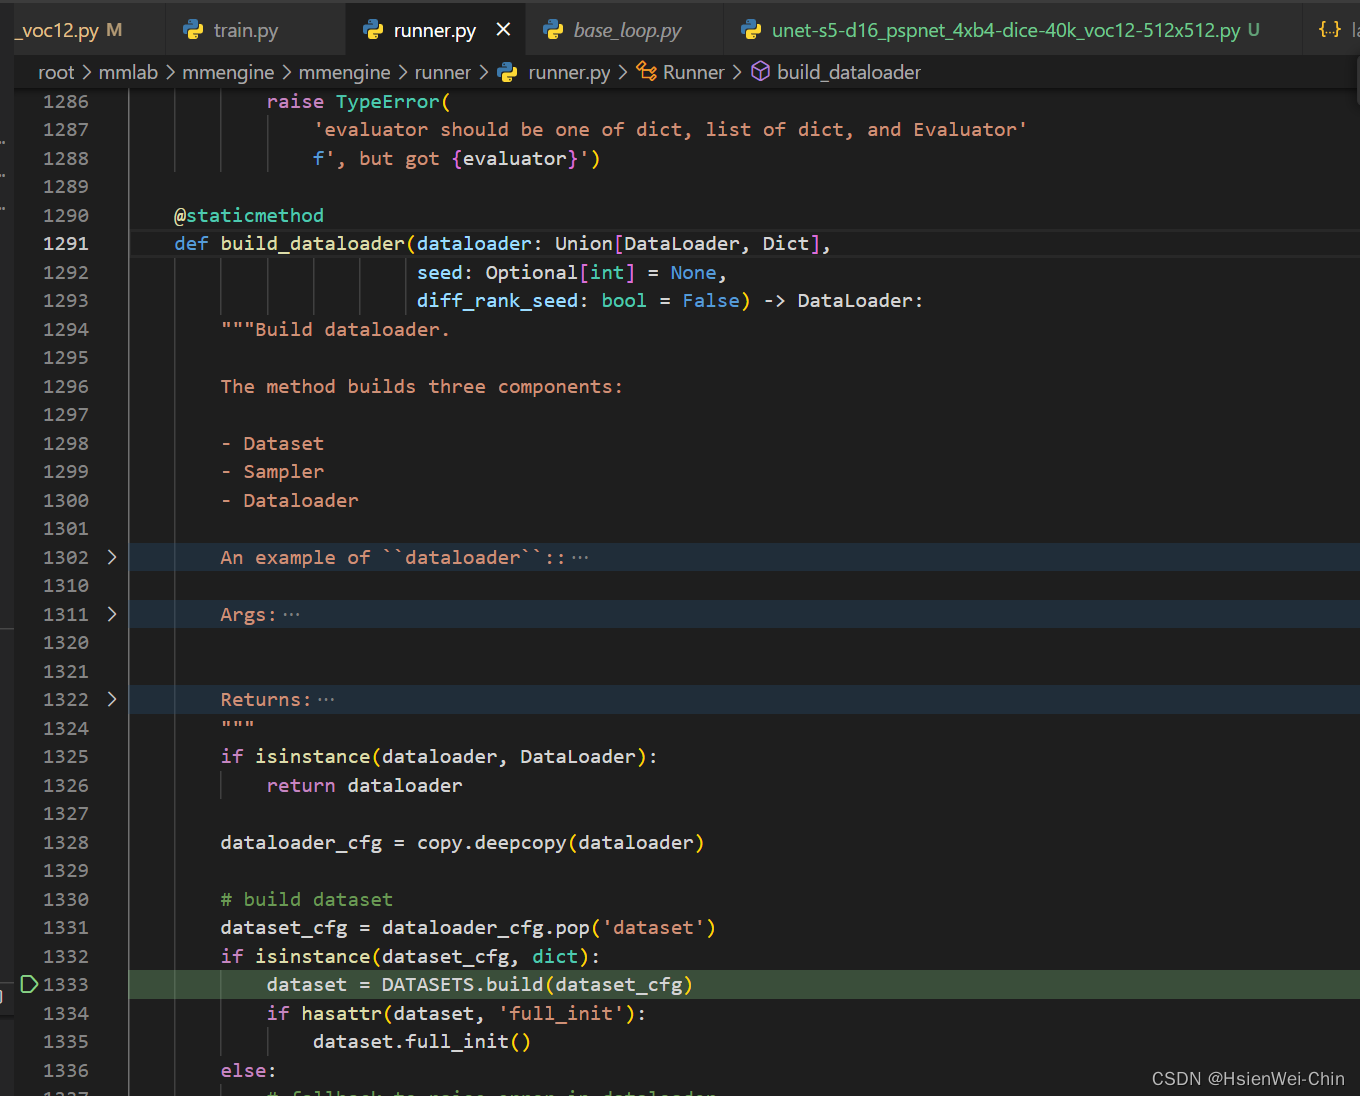Screen dimensions: 1360x1096
Task: Click "dataloader_cfg.pop('dataset')" expression
Action: (x=549, y=927)
